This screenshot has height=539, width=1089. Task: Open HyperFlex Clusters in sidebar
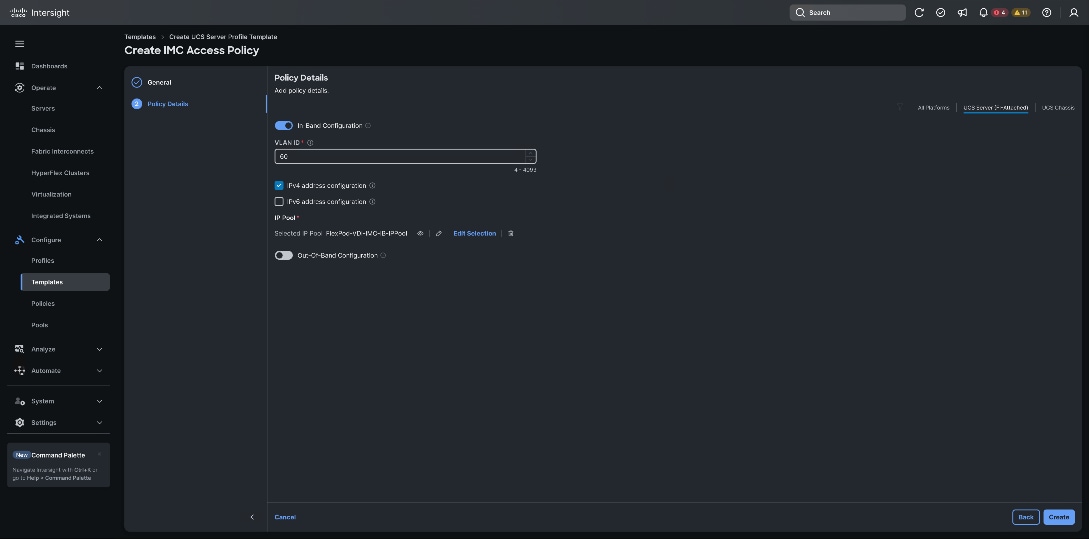tap(60, 173)
